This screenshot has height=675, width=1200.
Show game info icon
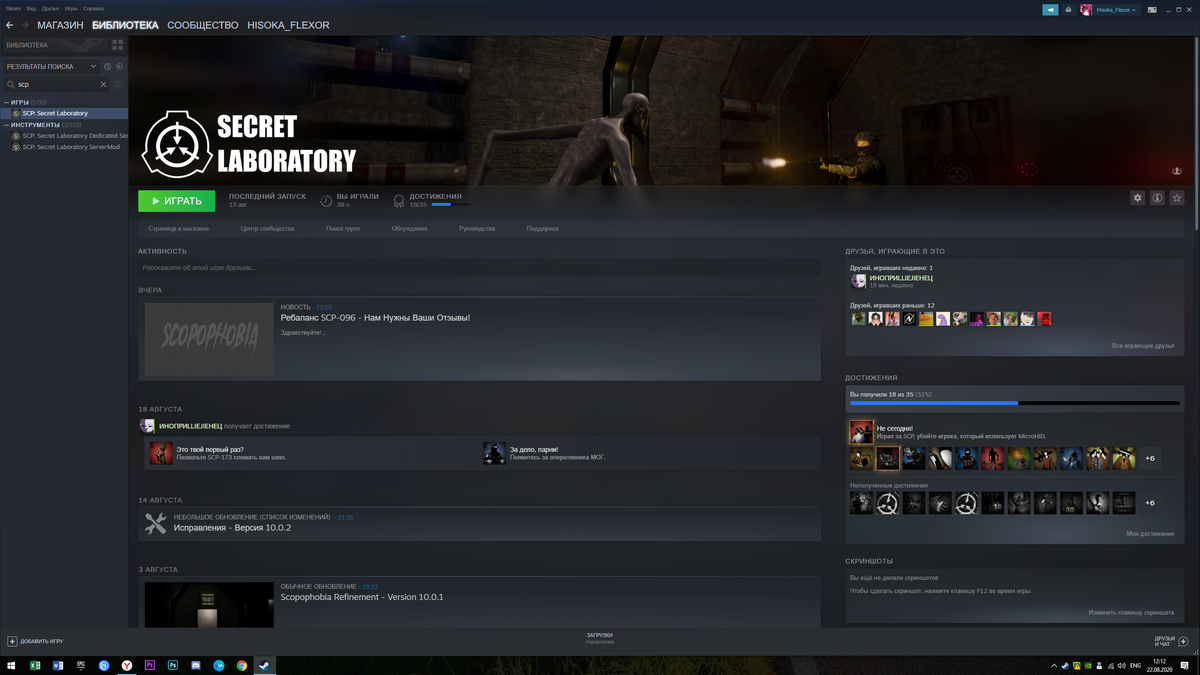pos(1157,198)
